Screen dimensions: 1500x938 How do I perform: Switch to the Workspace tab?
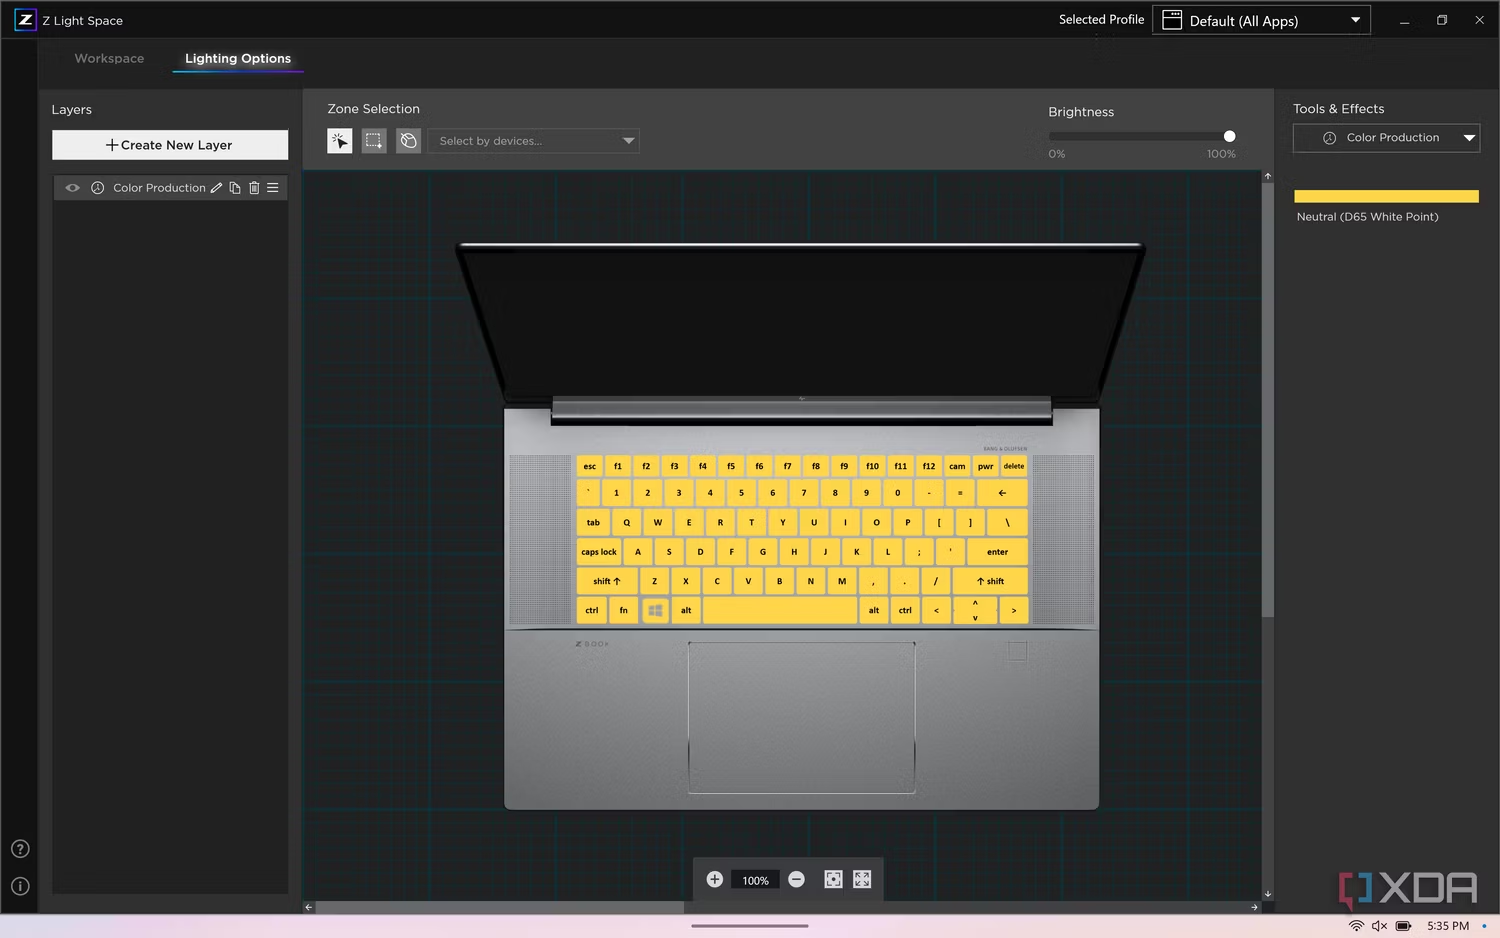109,59
